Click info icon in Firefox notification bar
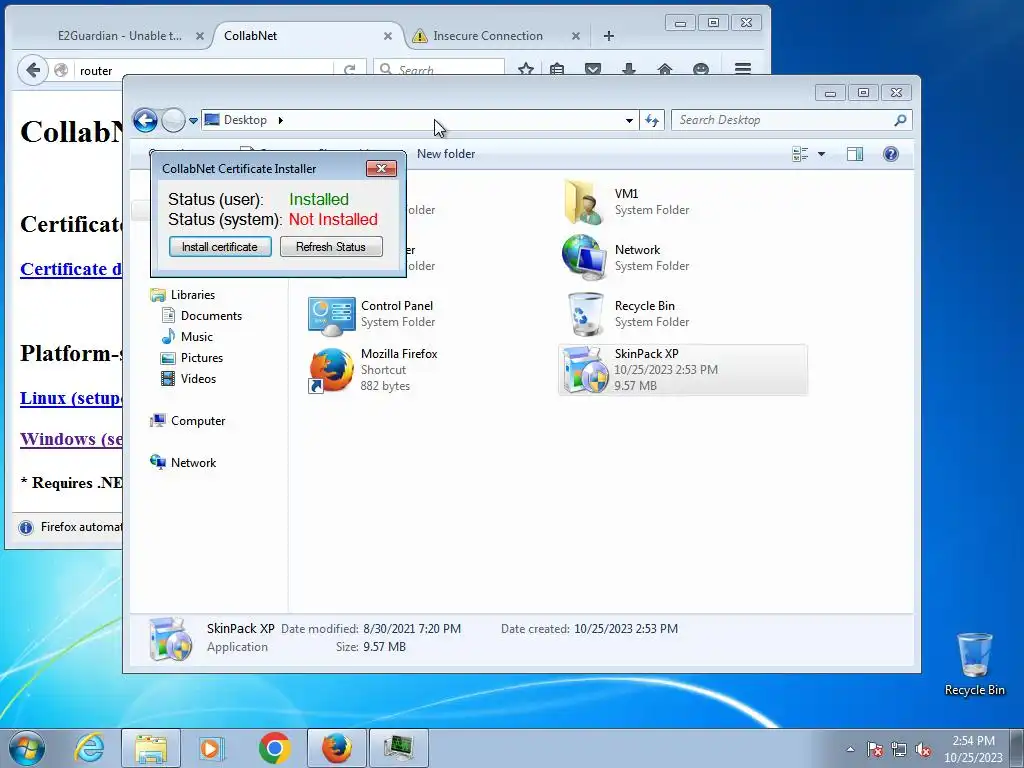The width and height of the screenshot is (1024, 768). (x=25, y=528)
